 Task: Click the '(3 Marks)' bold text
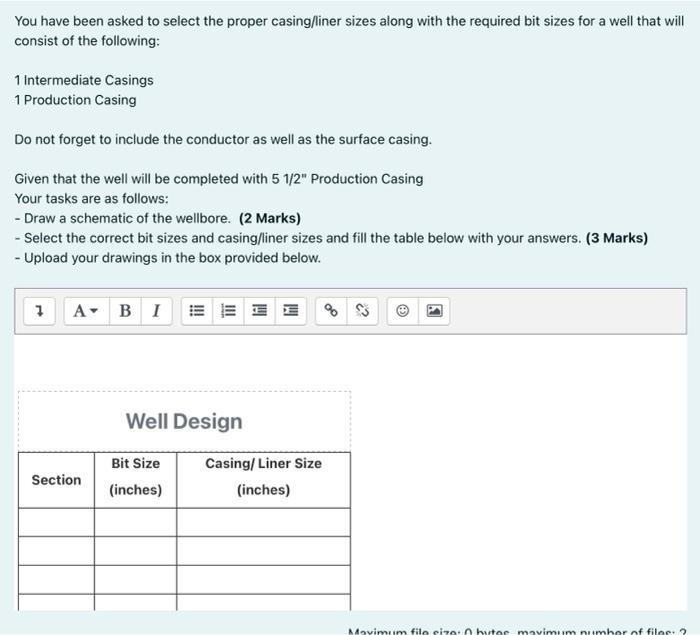click(617, 238)
